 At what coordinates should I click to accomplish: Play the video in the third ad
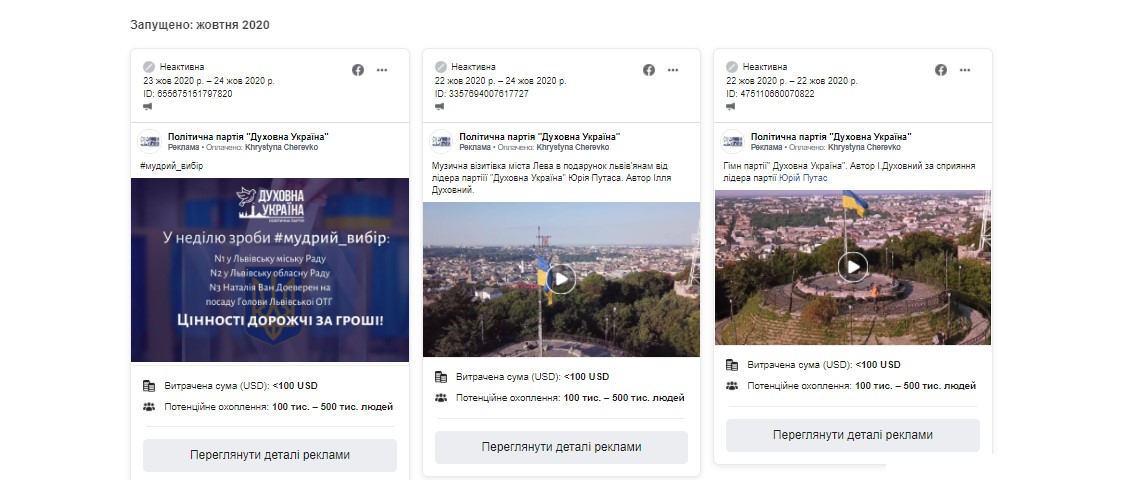tap(853, 267)
